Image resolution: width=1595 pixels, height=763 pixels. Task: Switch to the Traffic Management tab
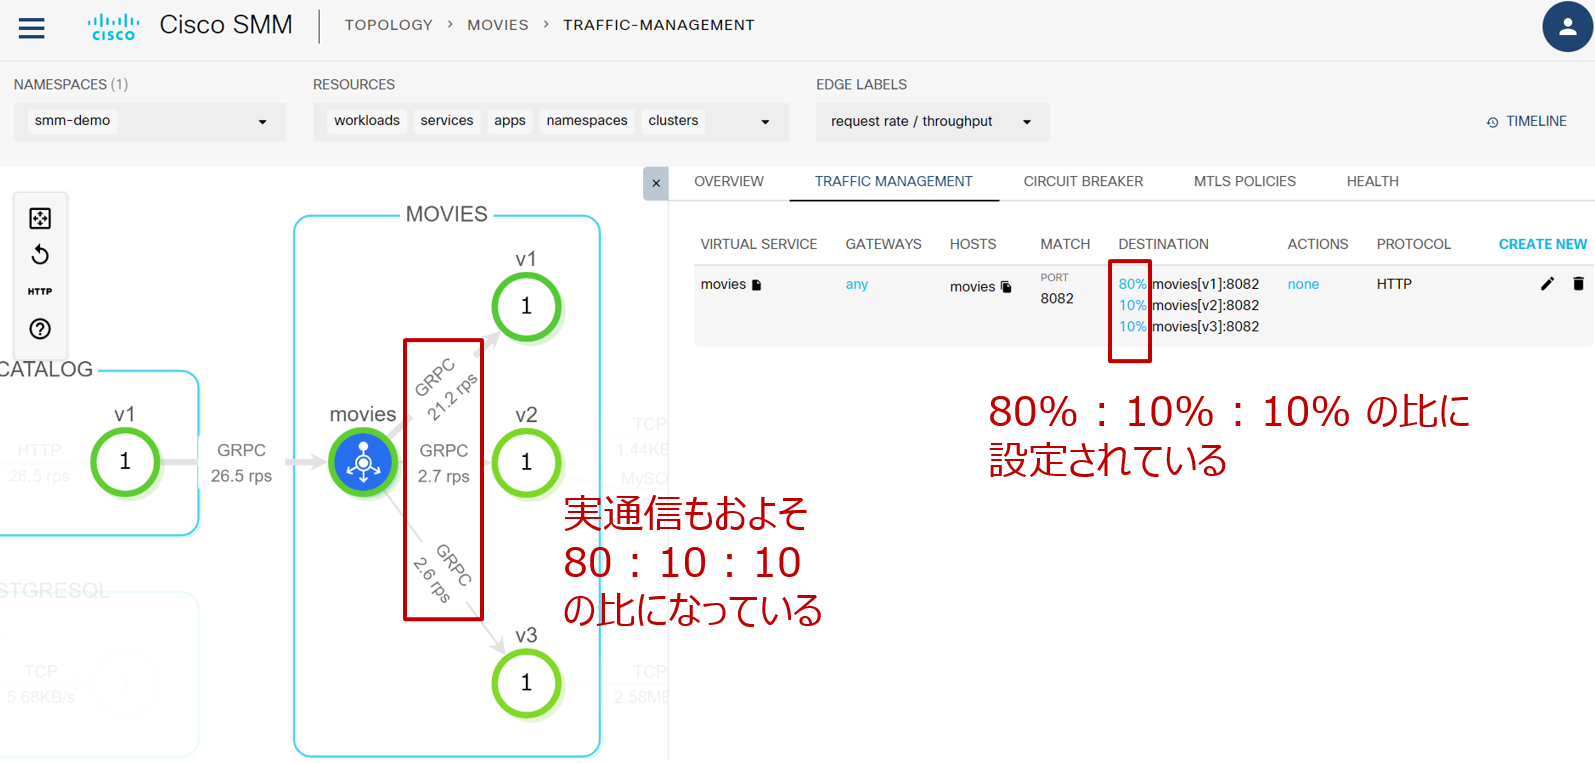point(894,181)
